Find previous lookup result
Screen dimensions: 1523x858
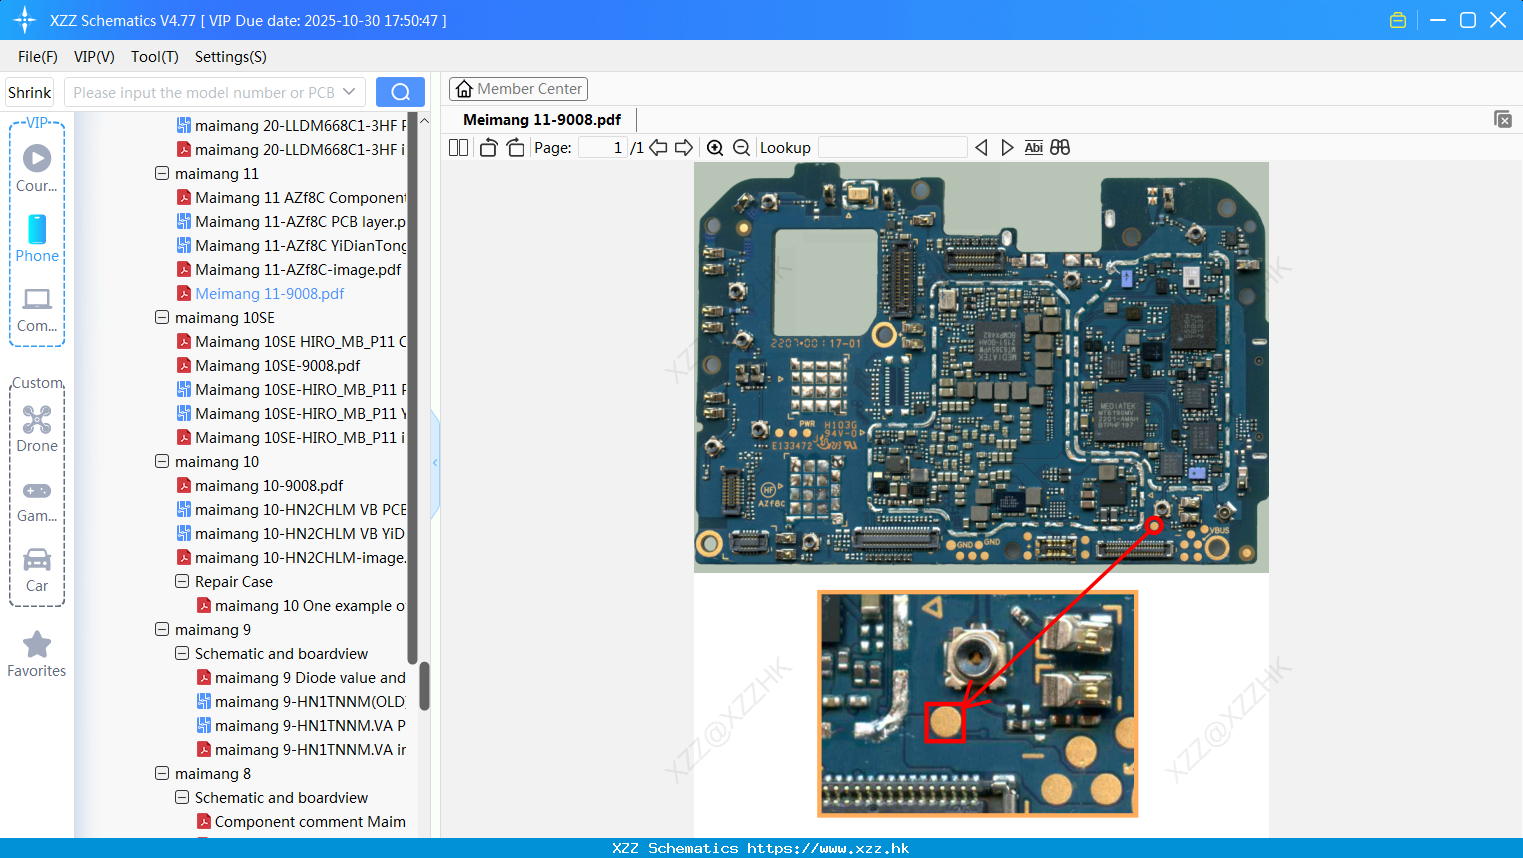pyautogui.click(x=981, y=148)
